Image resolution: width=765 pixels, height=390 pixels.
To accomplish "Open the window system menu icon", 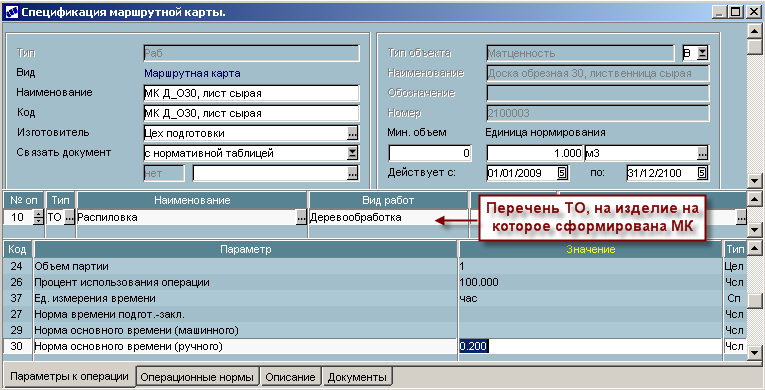I will coord(11,11).
